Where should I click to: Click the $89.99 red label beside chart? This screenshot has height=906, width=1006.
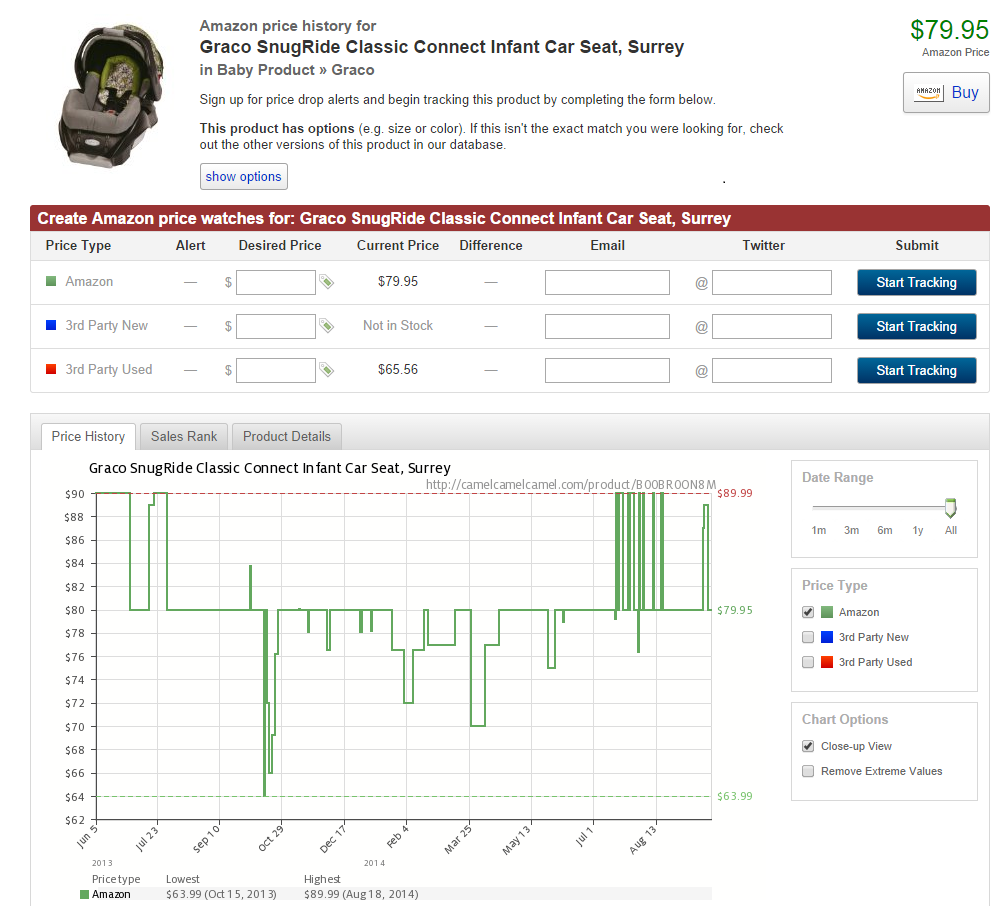point(735,493)
